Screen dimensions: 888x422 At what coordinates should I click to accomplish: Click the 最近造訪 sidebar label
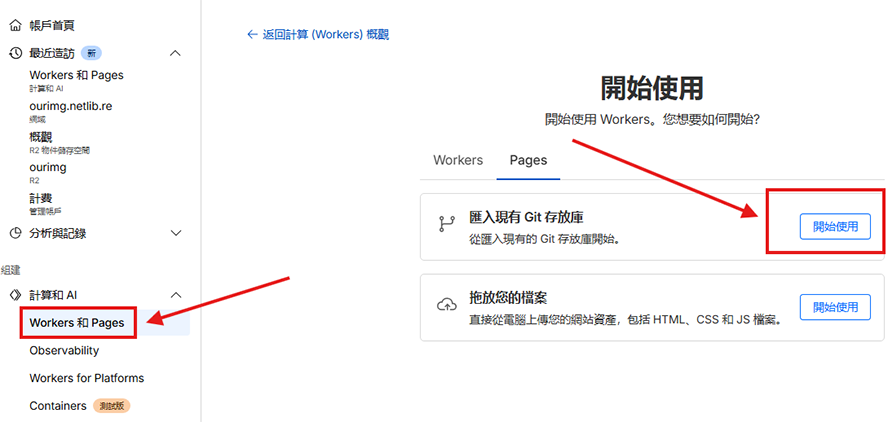pos(52,53)
